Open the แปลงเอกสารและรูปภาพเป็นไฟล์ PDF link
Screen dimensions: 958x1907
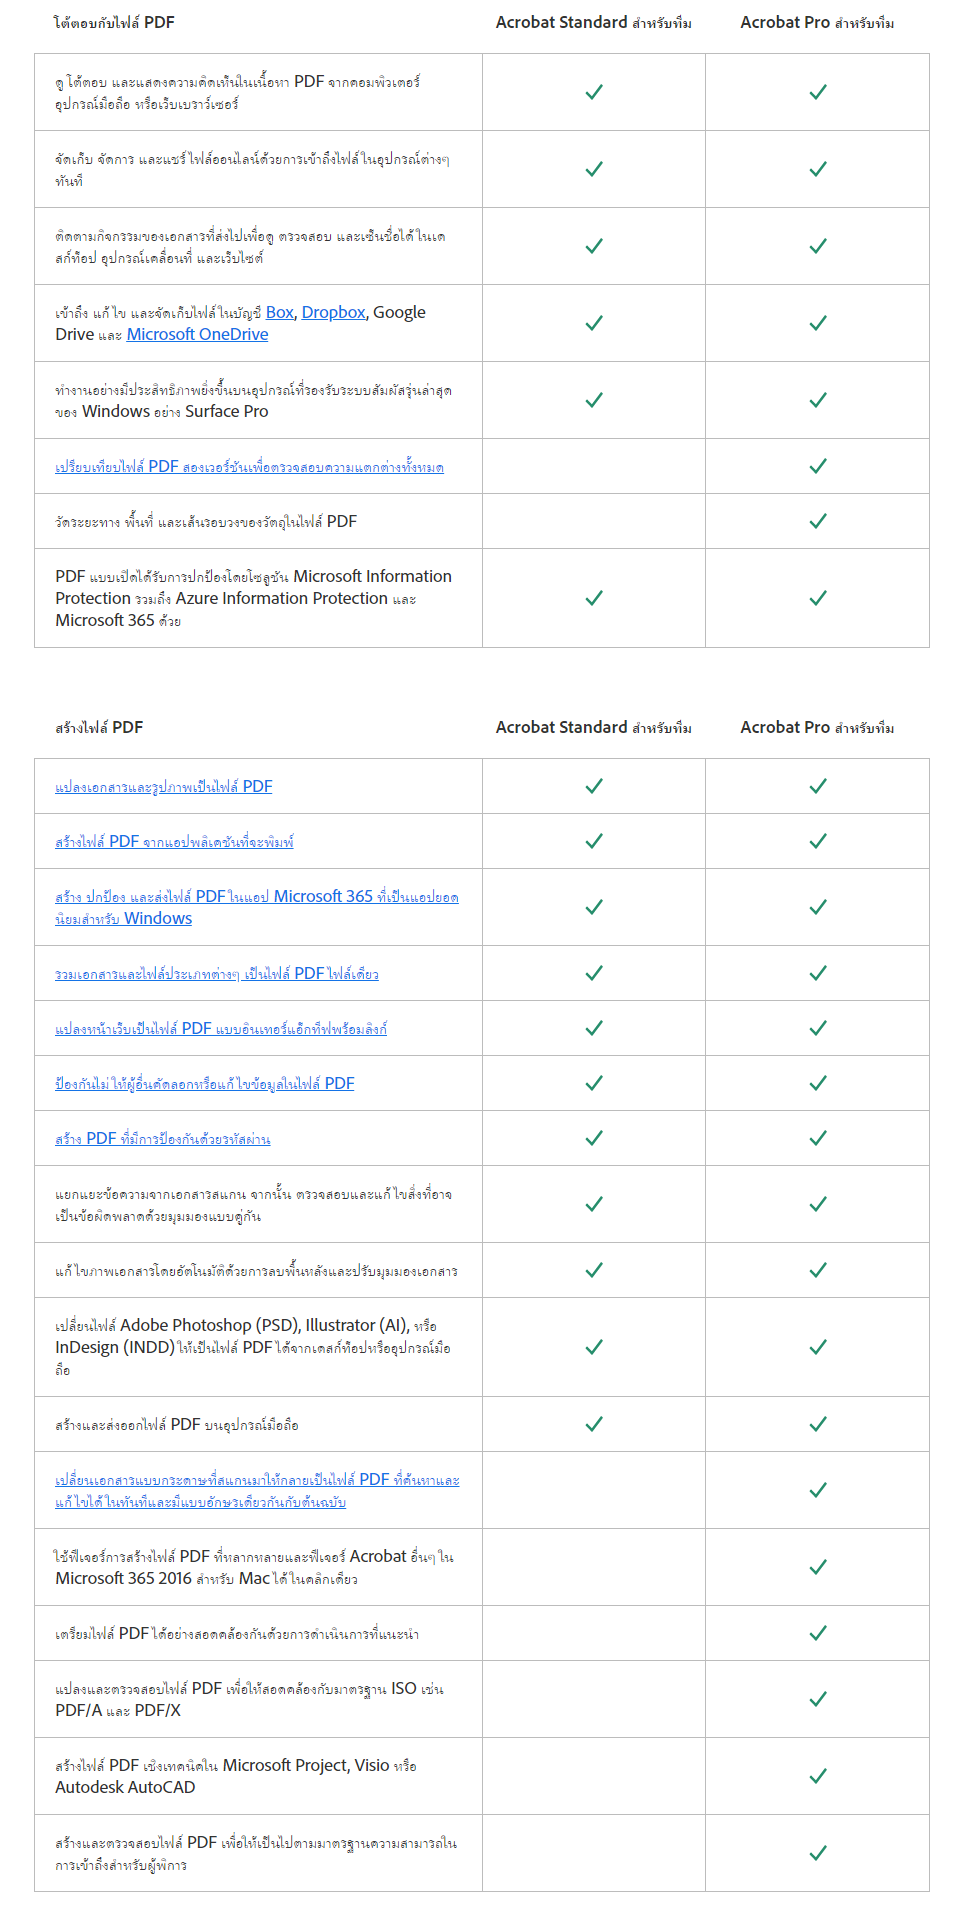pos(163,787)
